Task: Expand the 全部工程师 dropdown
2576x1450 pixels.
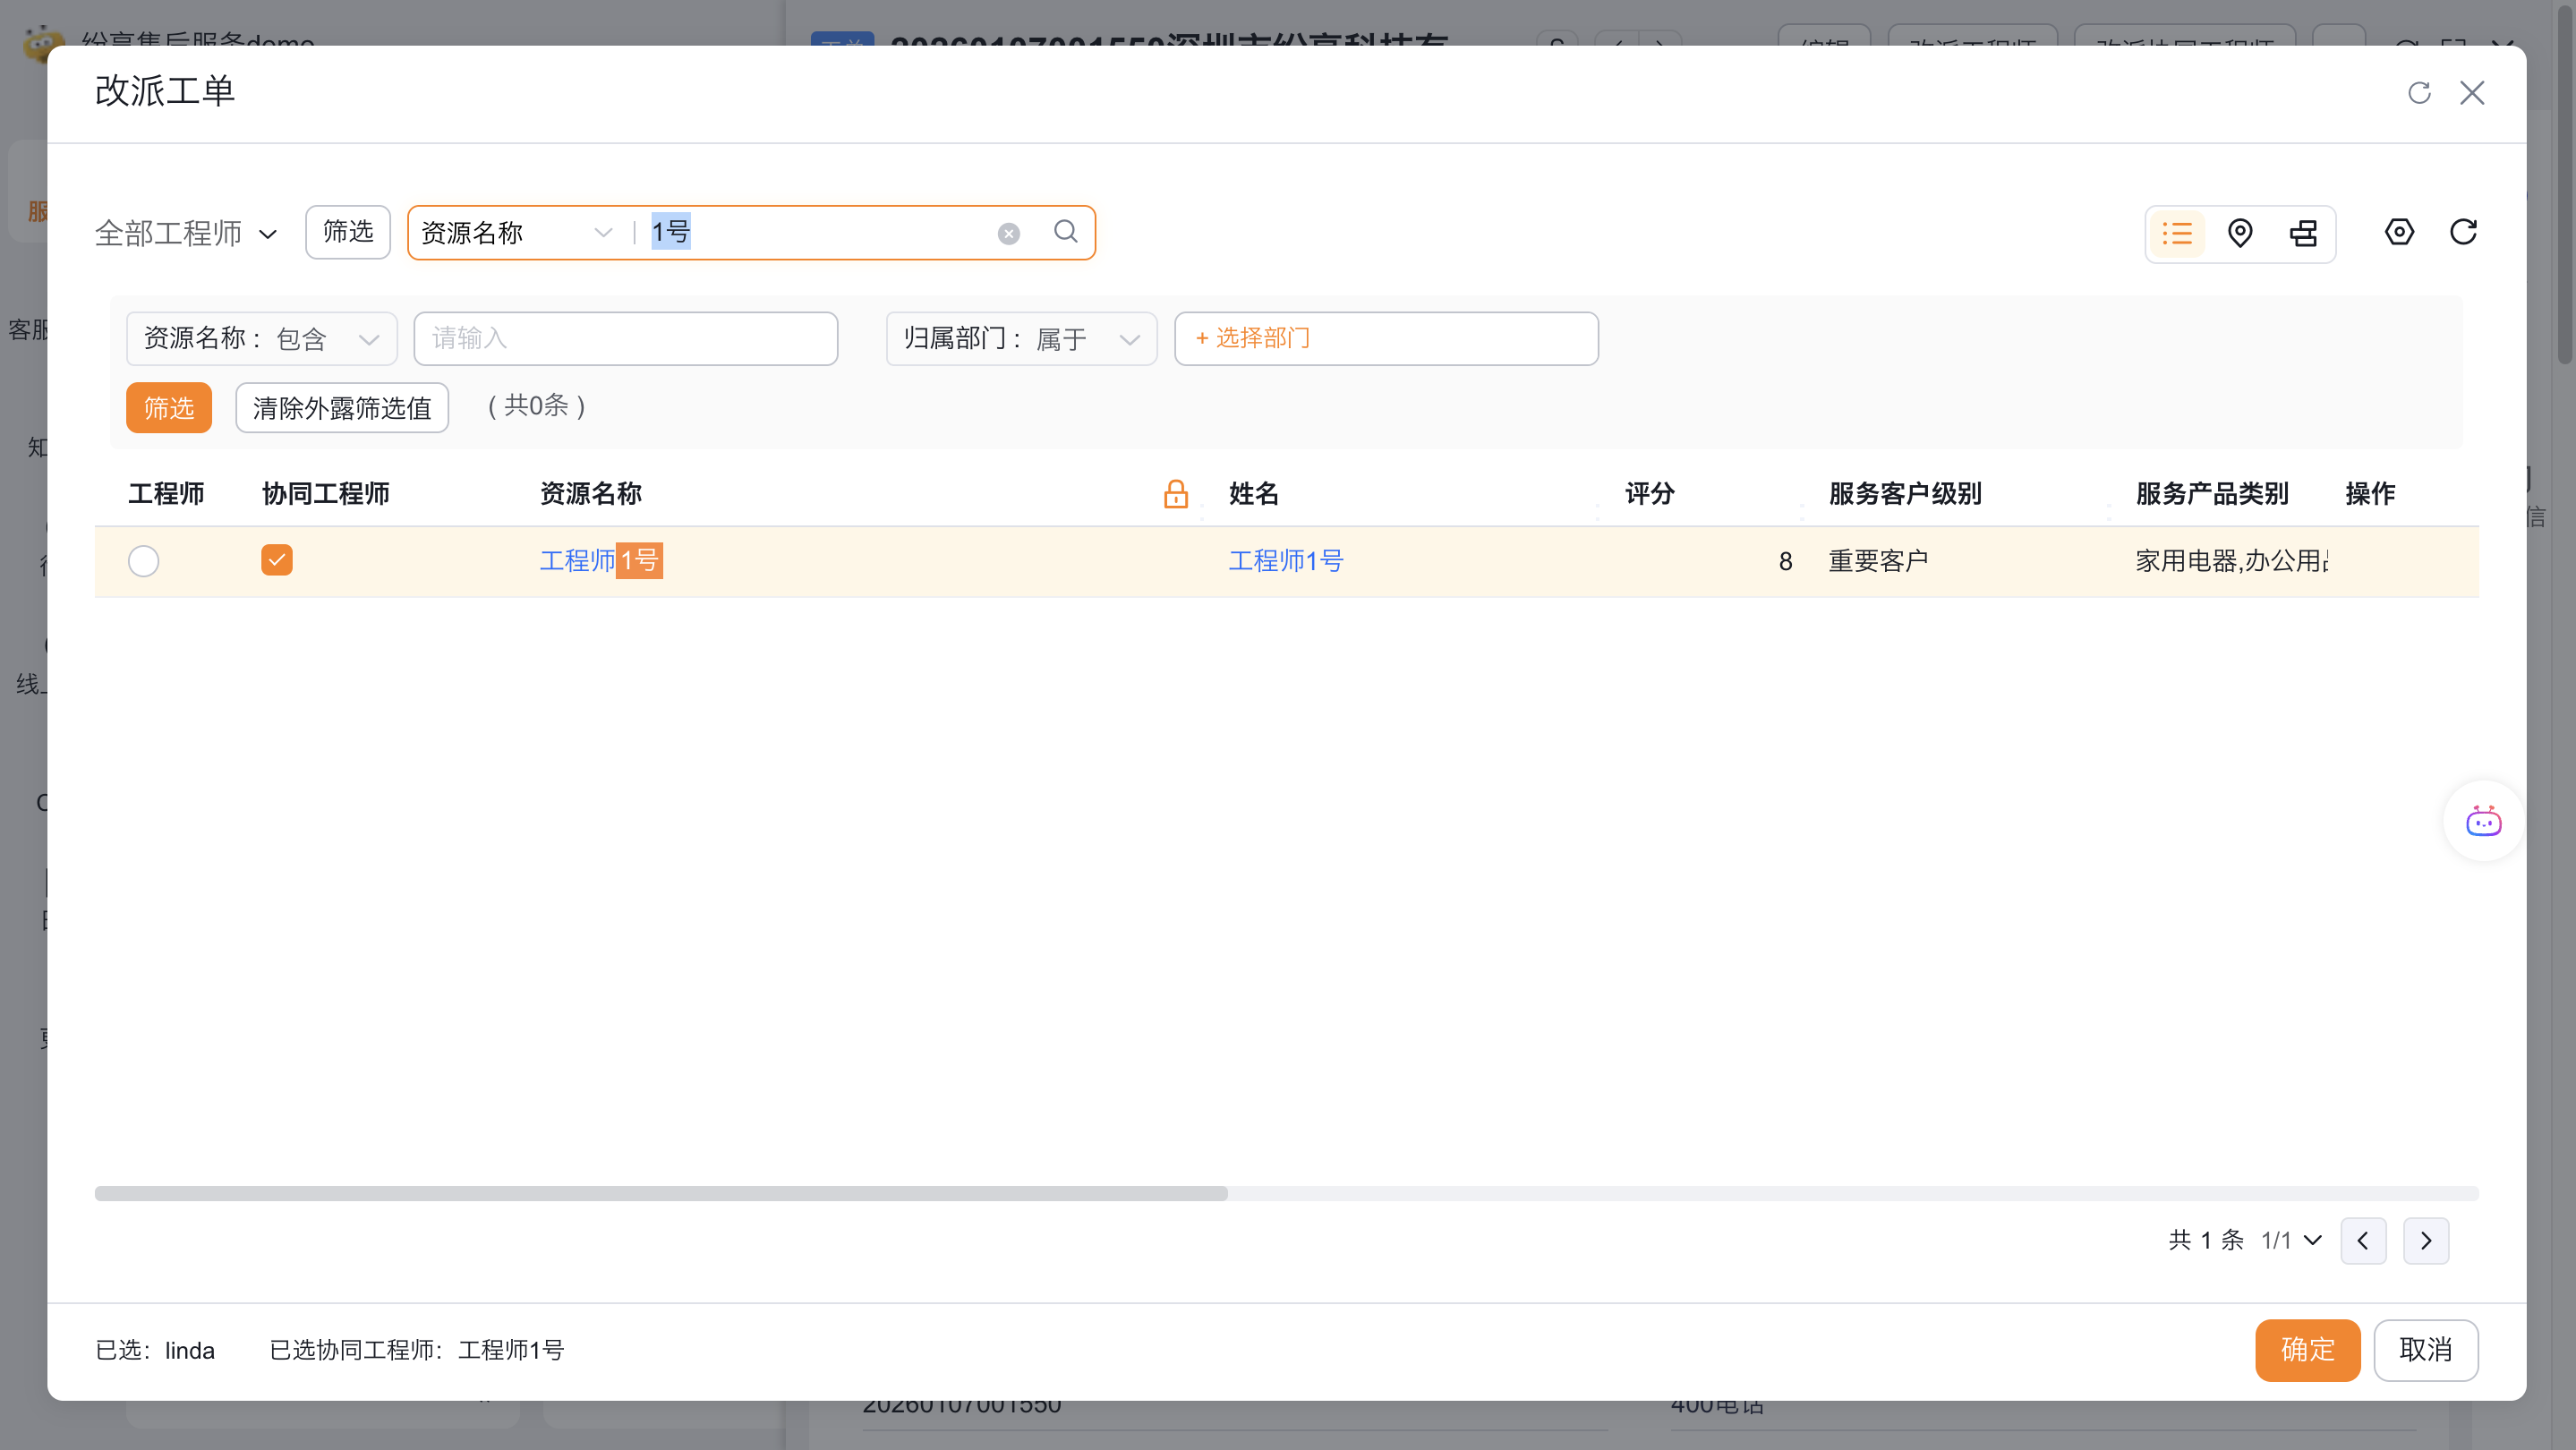Action: pyautogui.click(x=186, y=233)
